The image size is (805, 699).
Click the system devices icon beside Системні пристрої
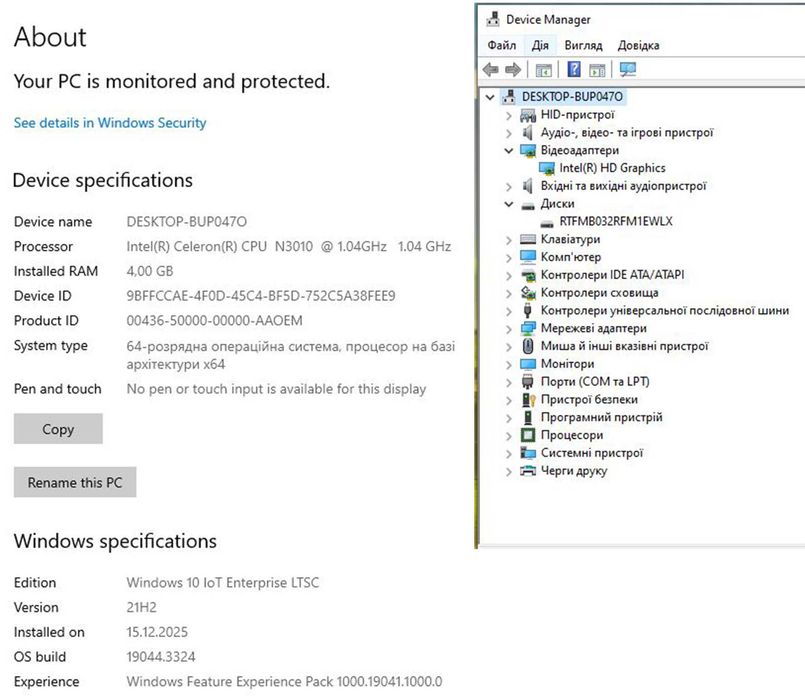point(528,453)
